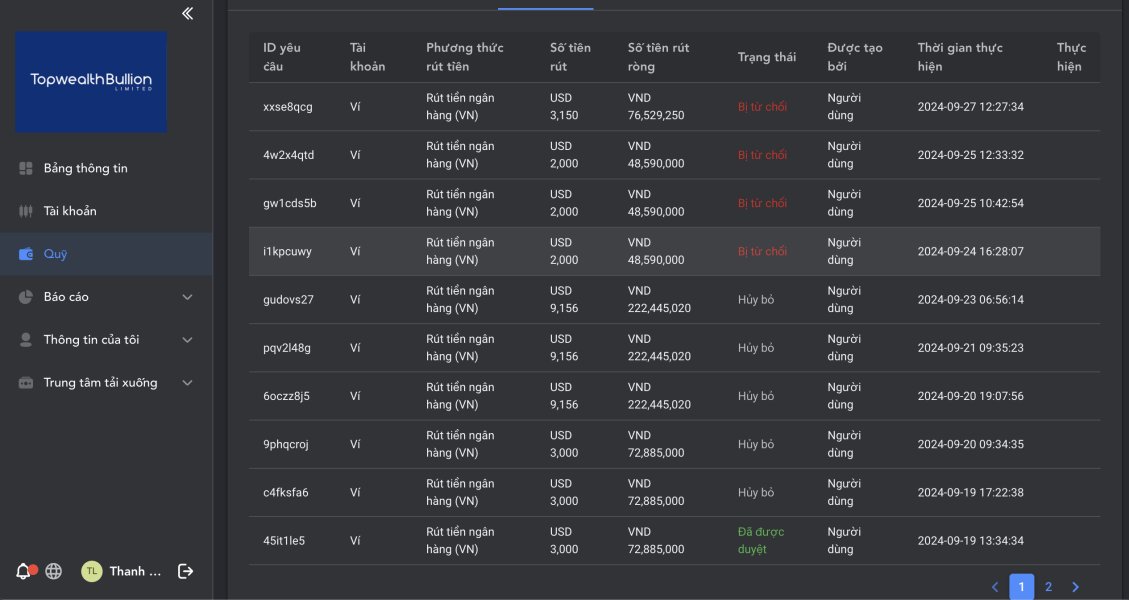Click the globe language icon
The height and width of the screenshot is (600, 1129).
[x=54, y=571]
